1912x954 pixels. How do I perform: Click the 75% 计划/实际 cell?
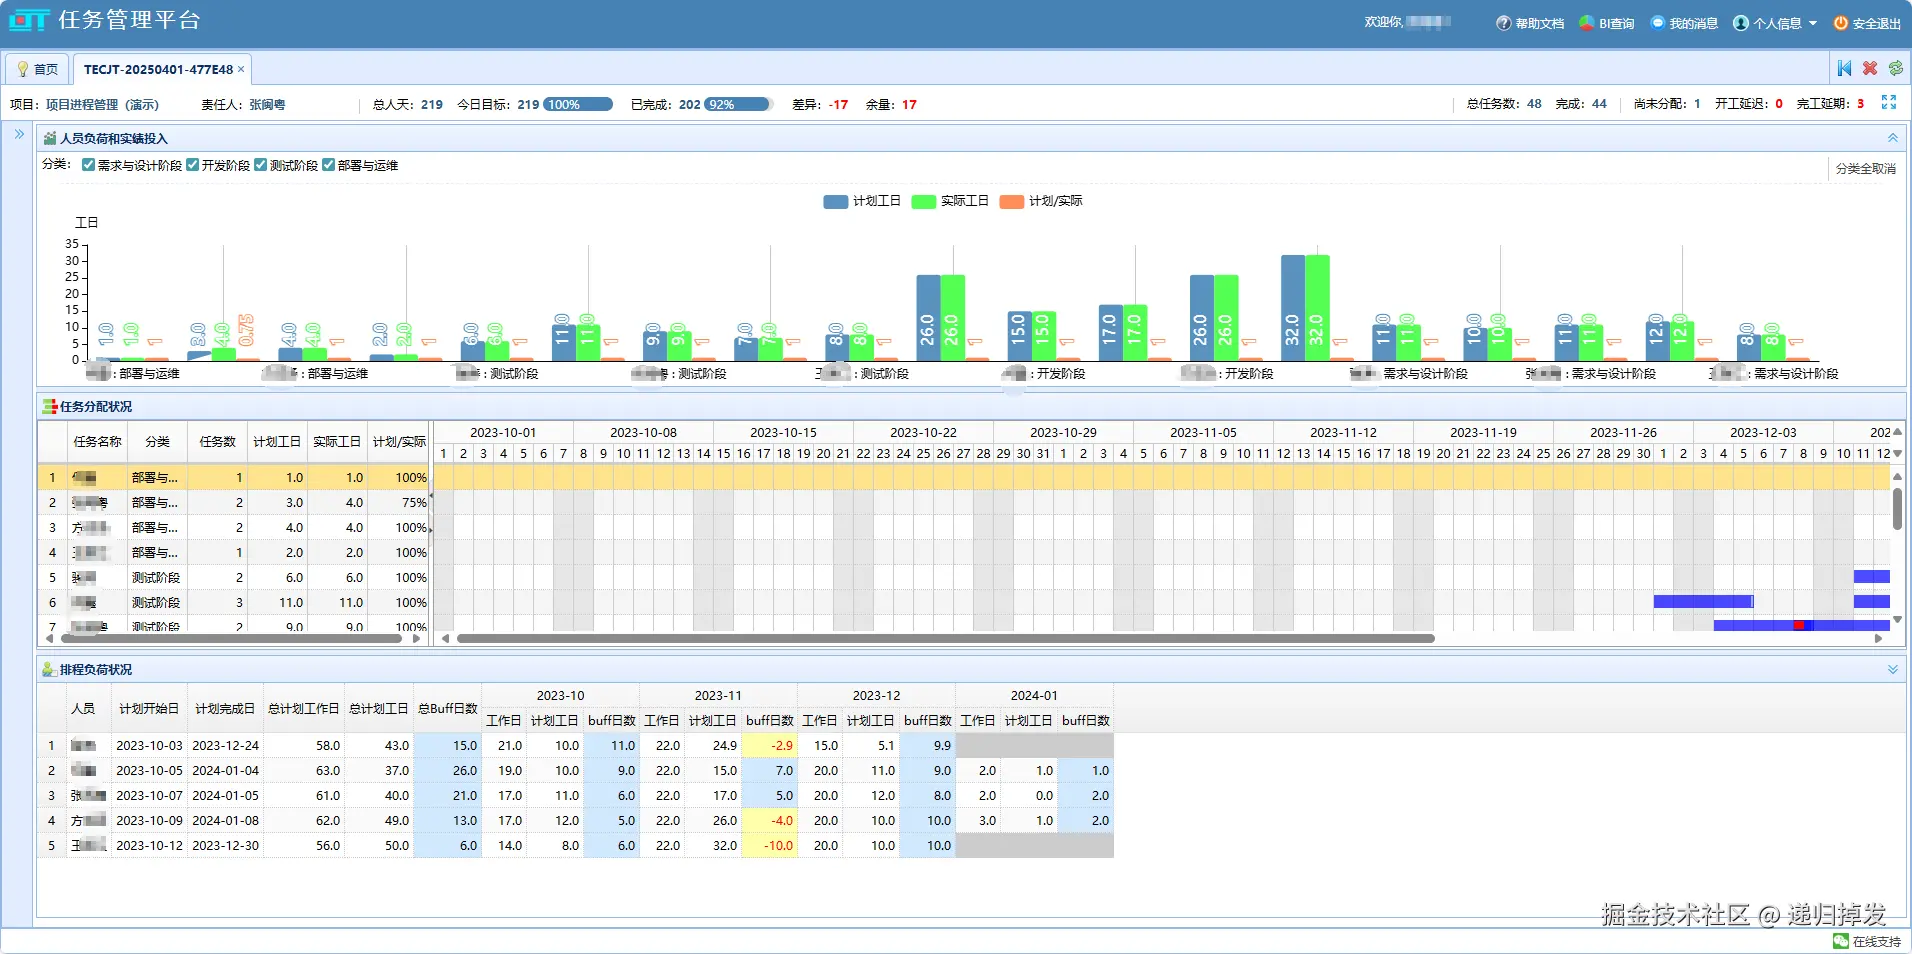[x=399, y=502]
